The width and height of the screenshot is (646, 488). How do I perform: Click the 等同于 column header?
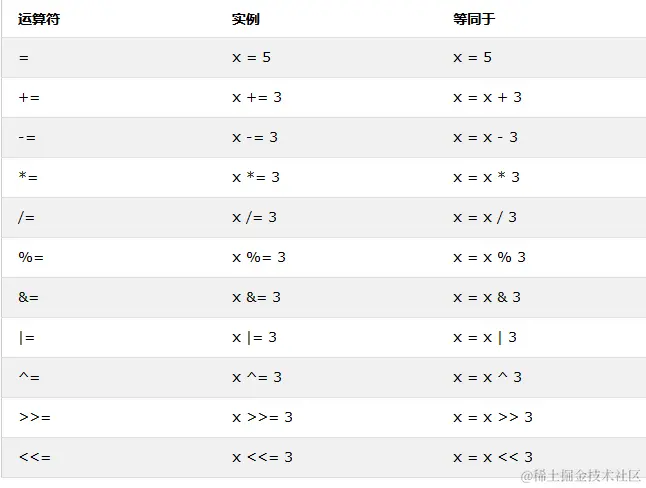point(474,19)
